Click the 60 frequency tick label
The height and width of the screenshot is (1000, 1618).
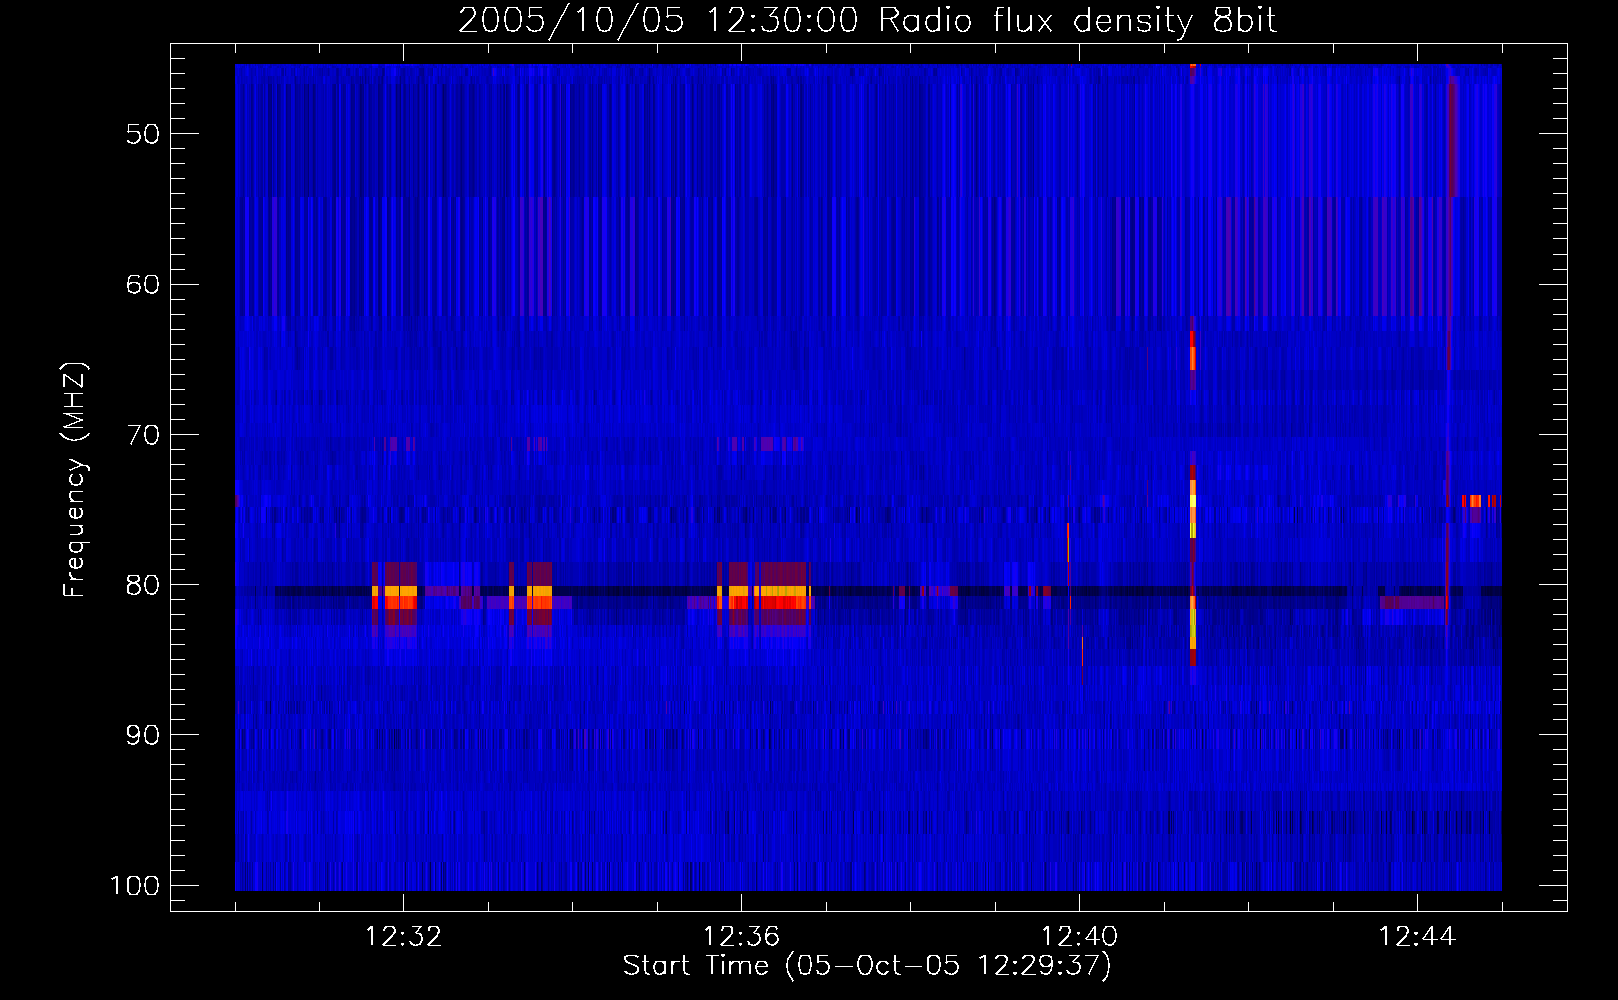coord(143,284)
